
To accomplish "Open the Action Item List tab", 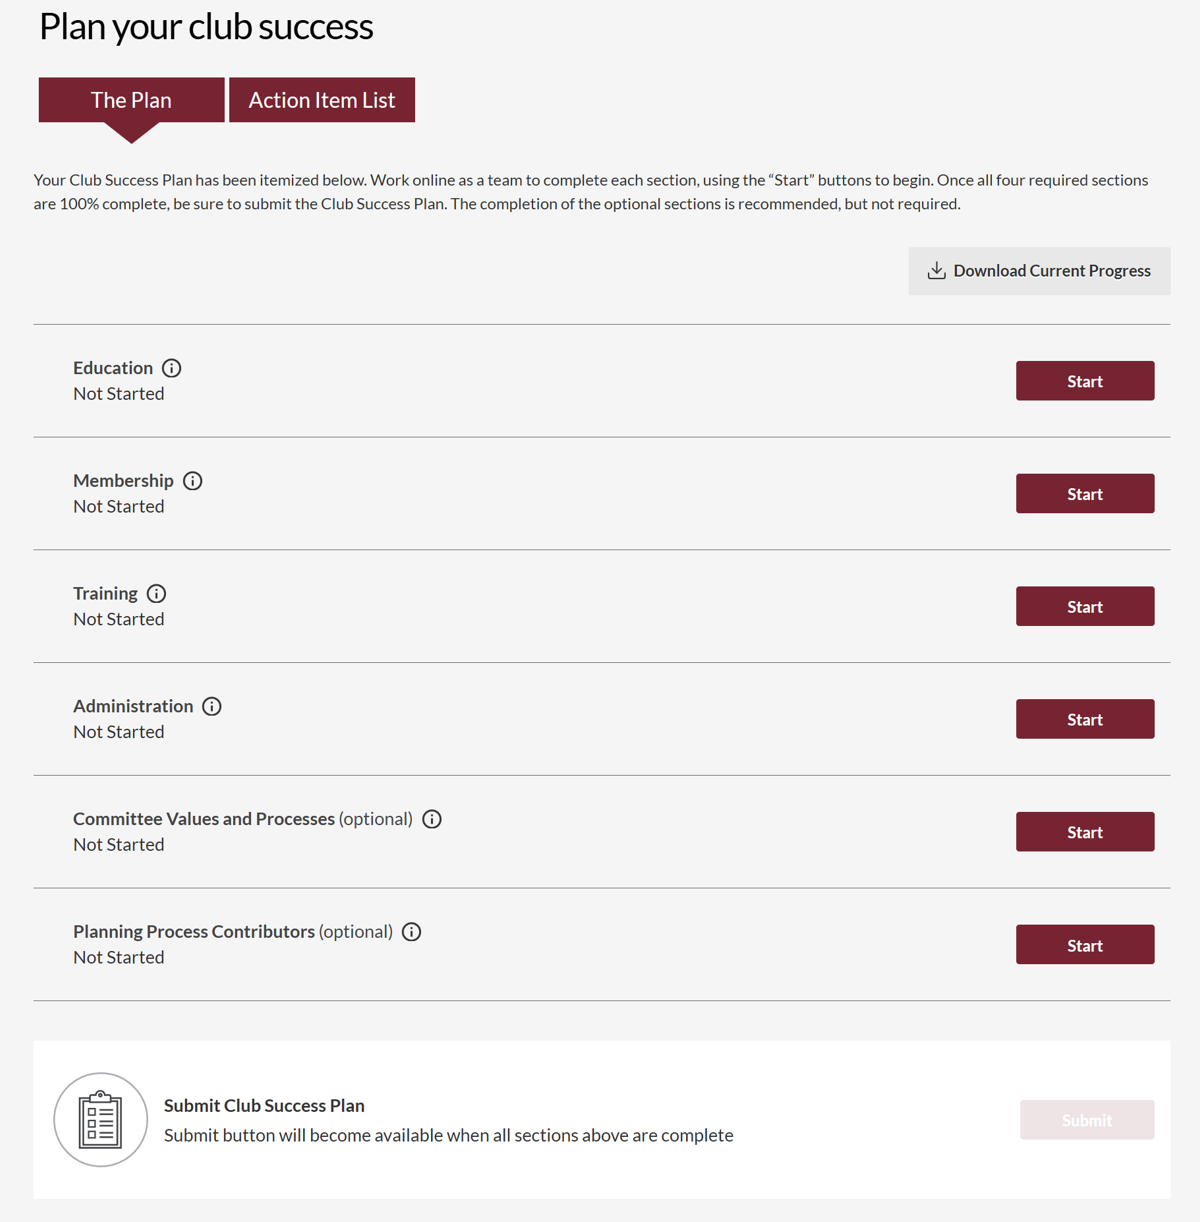I will coord(322,100).
